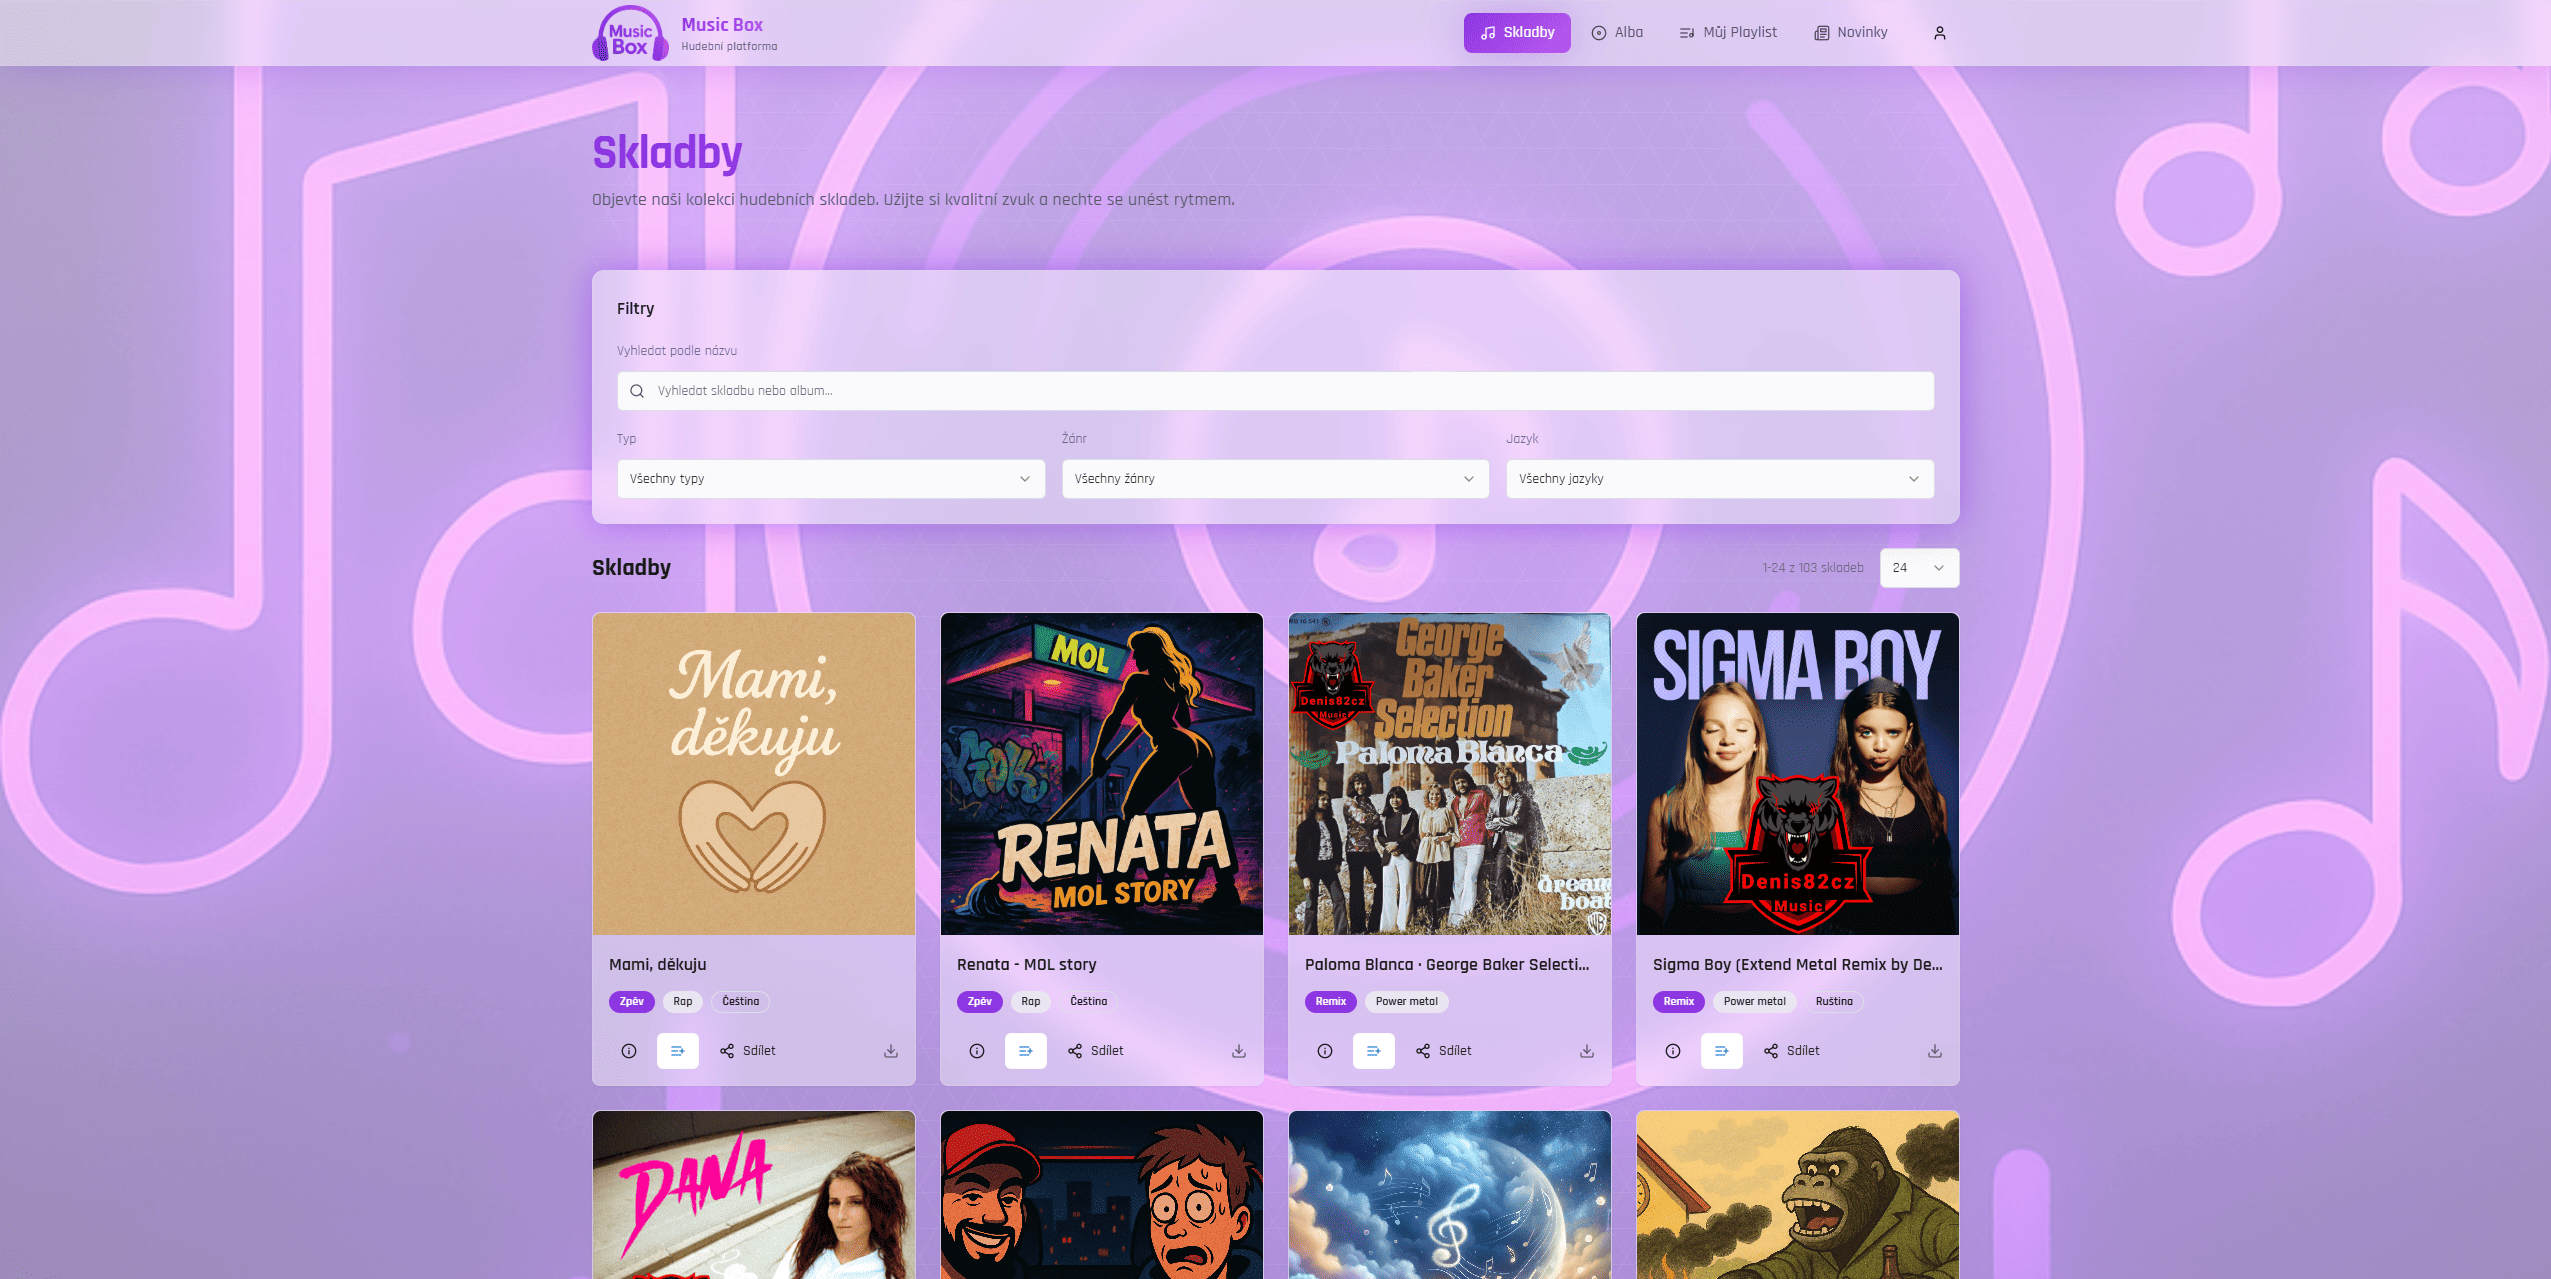This screenshot has width=2551, height=1279.
Task: Change the per-page count dropdown showing 24
Action: point(1918,568)
